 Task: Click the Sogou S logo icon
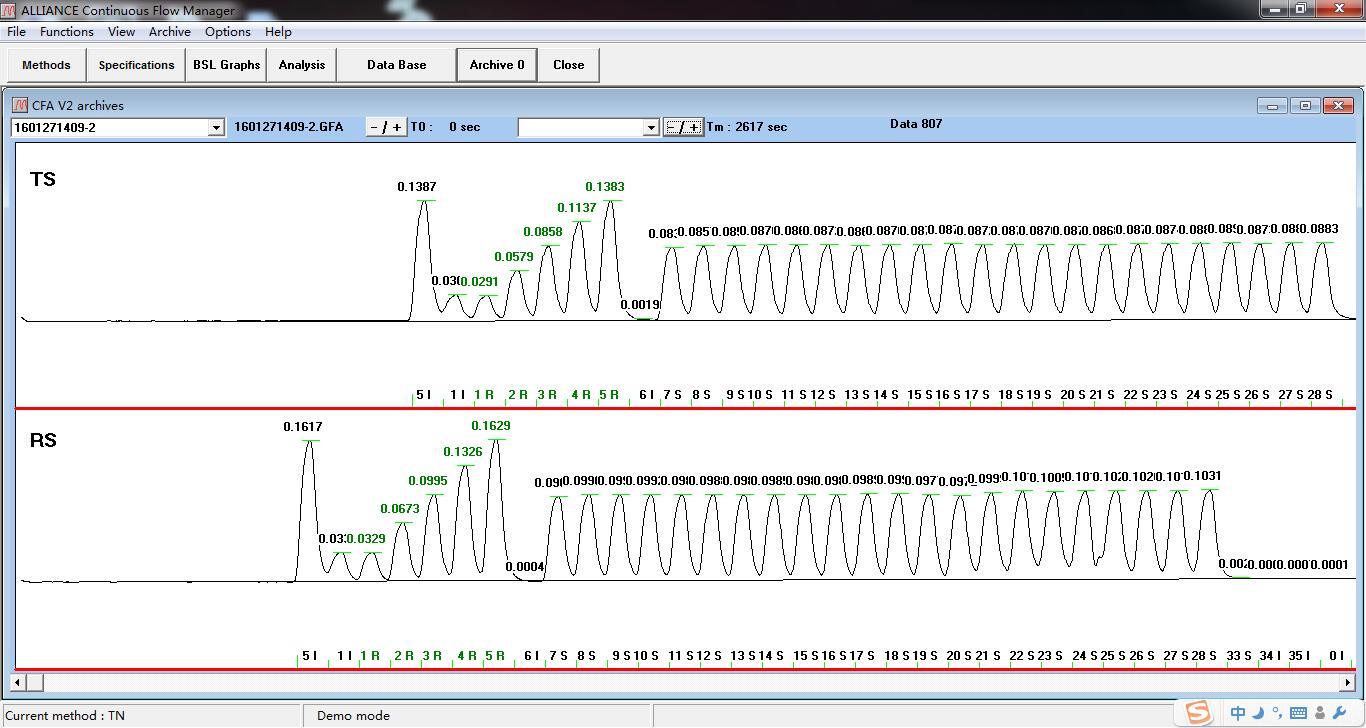click(x=1197, y=712)
